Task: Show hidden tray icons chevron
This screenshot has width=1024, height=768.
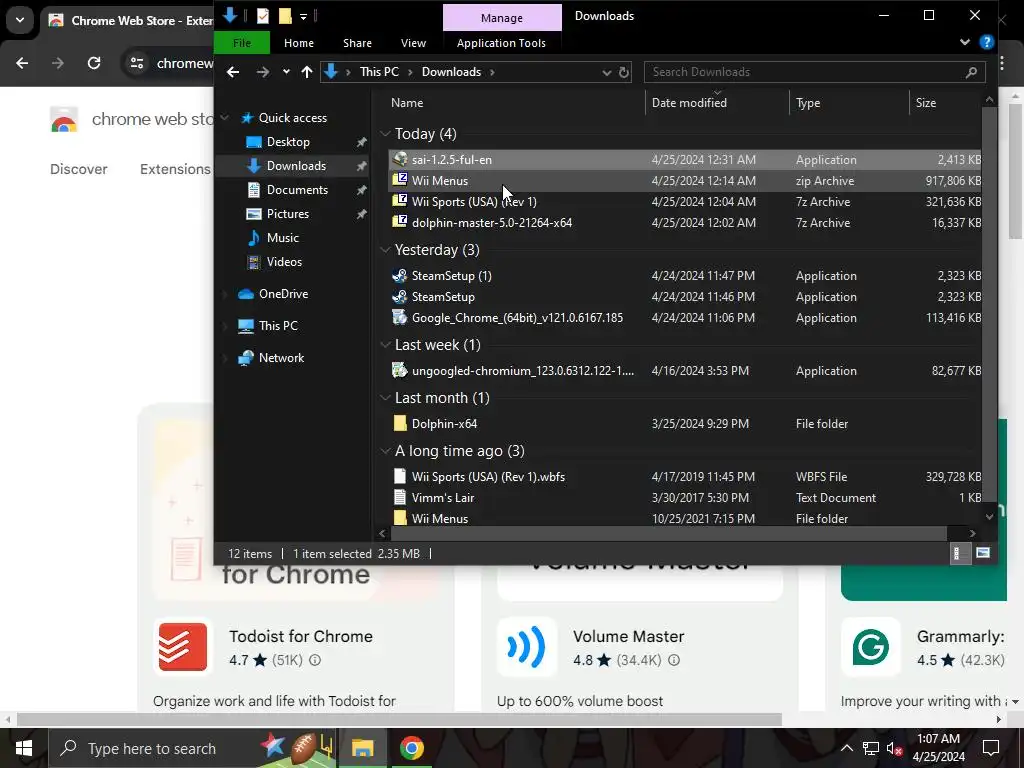Action: click(x=846, y=748)
